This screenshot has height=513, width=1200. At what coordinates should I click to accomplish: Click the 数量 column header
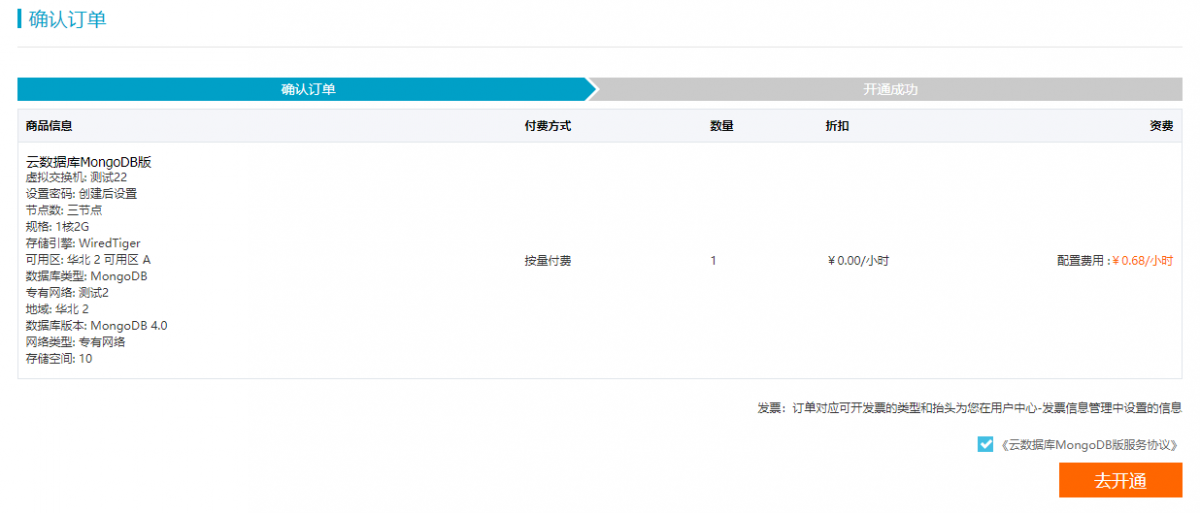[722, 126]
